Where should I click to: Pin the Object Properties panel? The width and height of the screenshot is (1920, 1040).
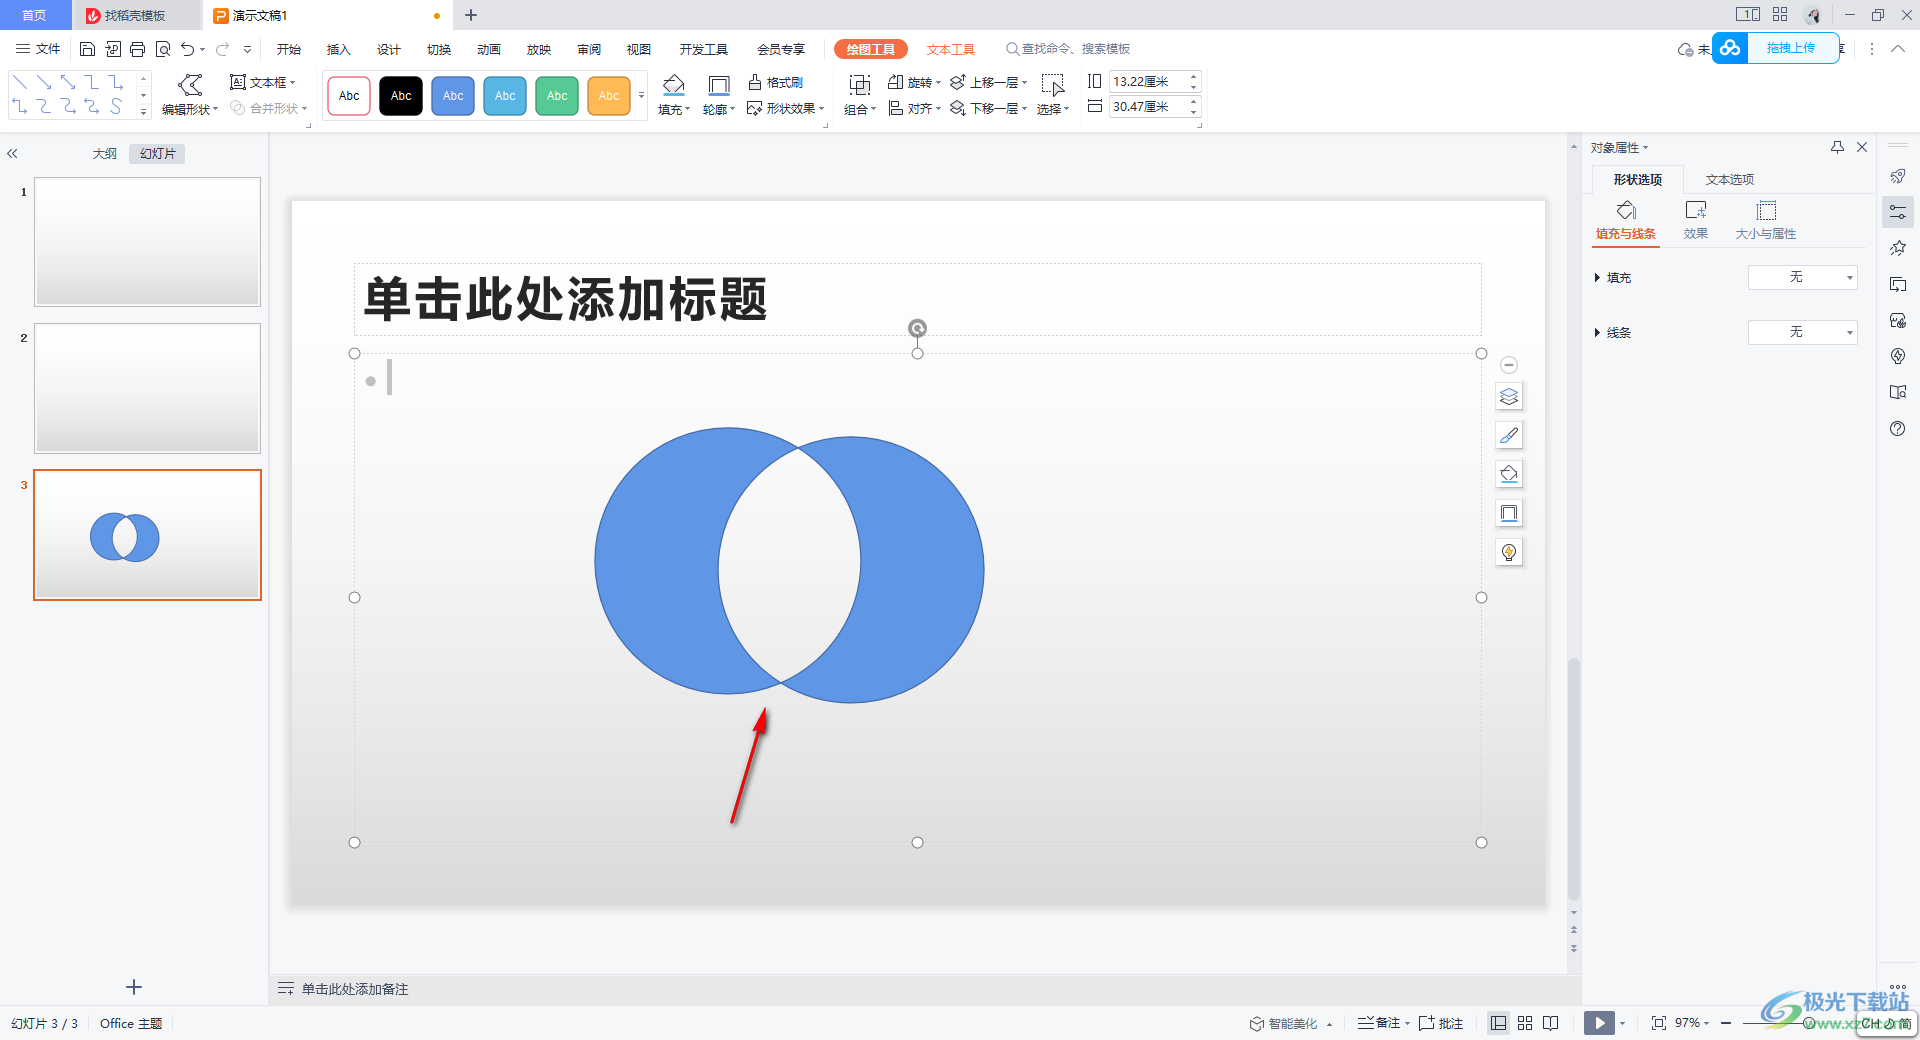coord(1837,147)
